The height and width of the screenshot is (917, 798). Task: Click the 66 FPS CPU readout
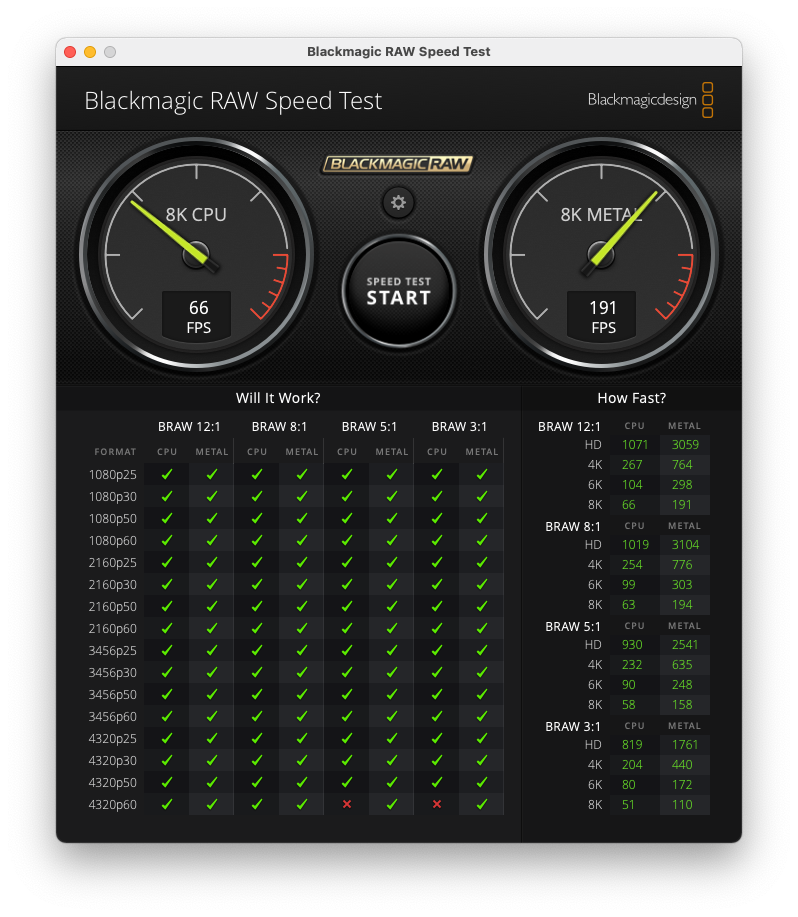click(x=197, y=316)
